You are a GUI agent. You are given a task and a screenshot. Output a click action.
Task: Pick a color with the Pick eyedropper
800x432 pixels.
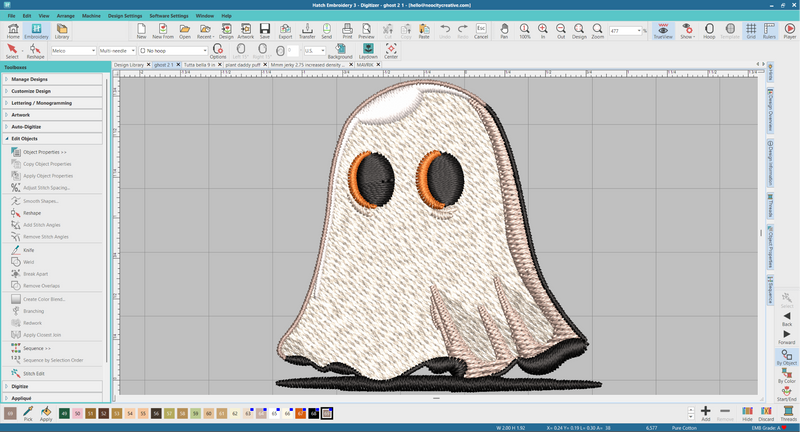28,413
